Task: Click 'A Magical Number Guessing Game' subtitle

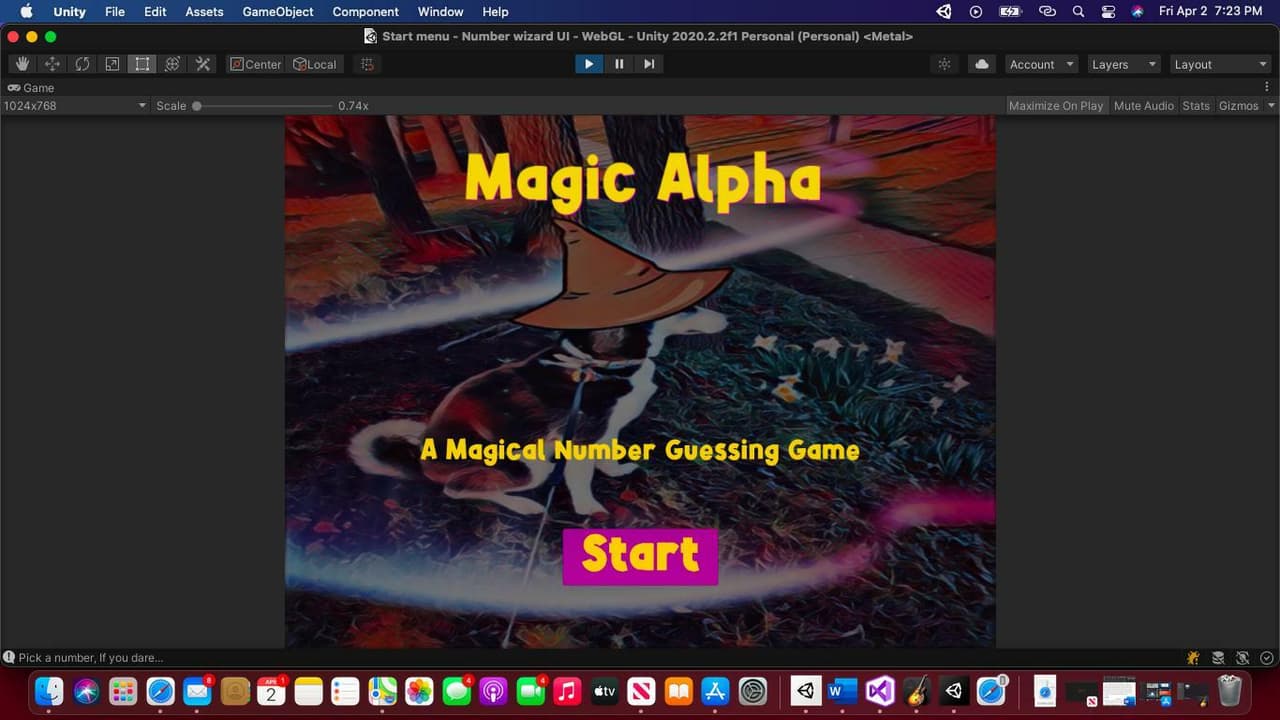Action: point(640,450)
